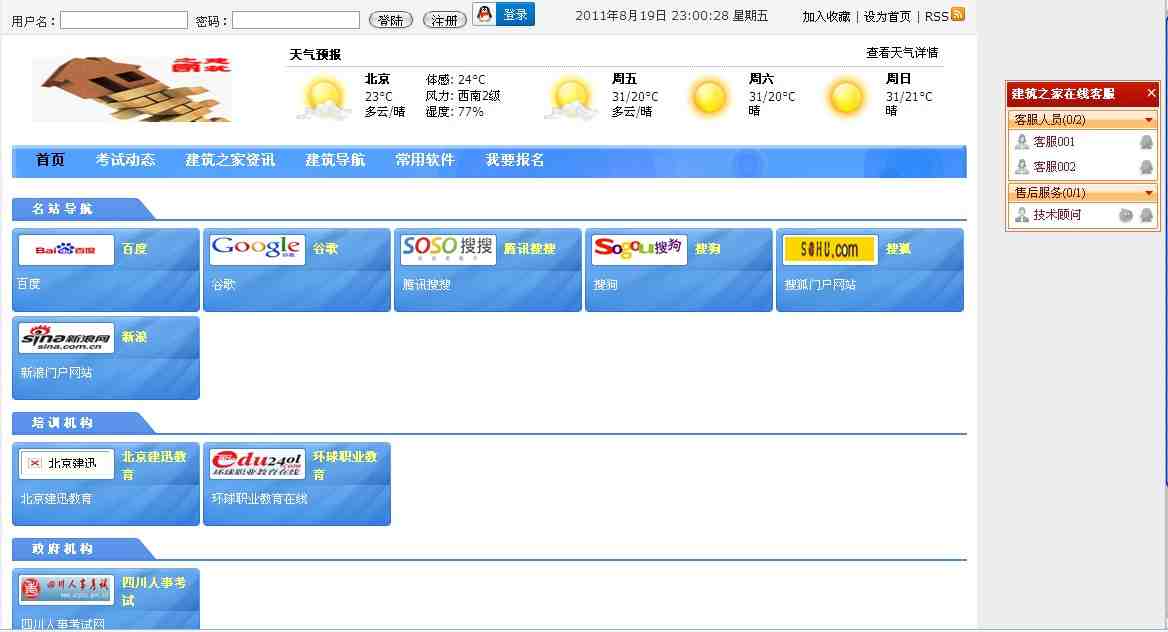Click the 名站导航 section heading
Screen dimensions: 1168x632
pyautogui.click(x=62, y=209)
